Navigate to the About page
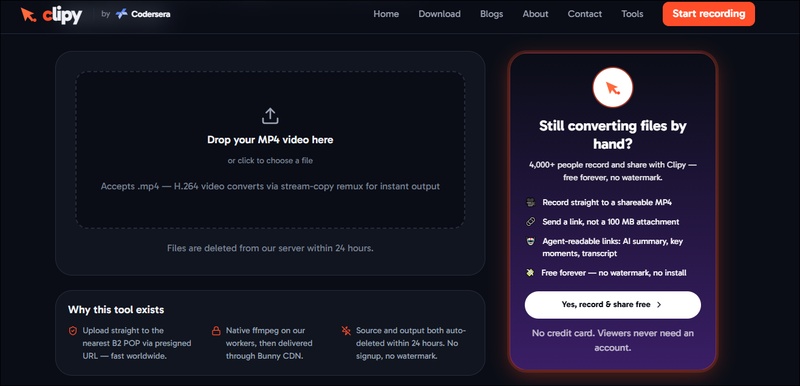This screenshot has height=386, width=800. (x=535, y=14)
